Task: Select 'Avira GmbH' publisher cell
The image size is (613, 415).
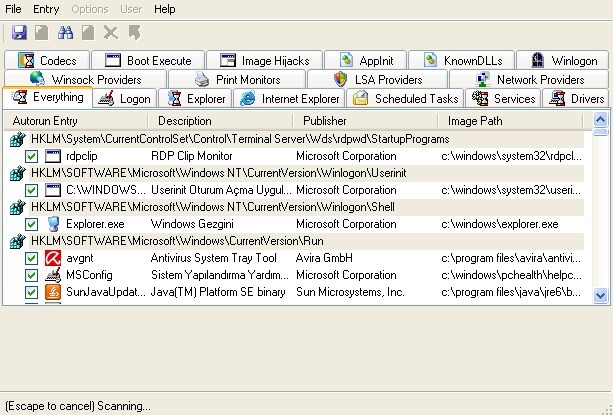Action: [x=324, y=258]
